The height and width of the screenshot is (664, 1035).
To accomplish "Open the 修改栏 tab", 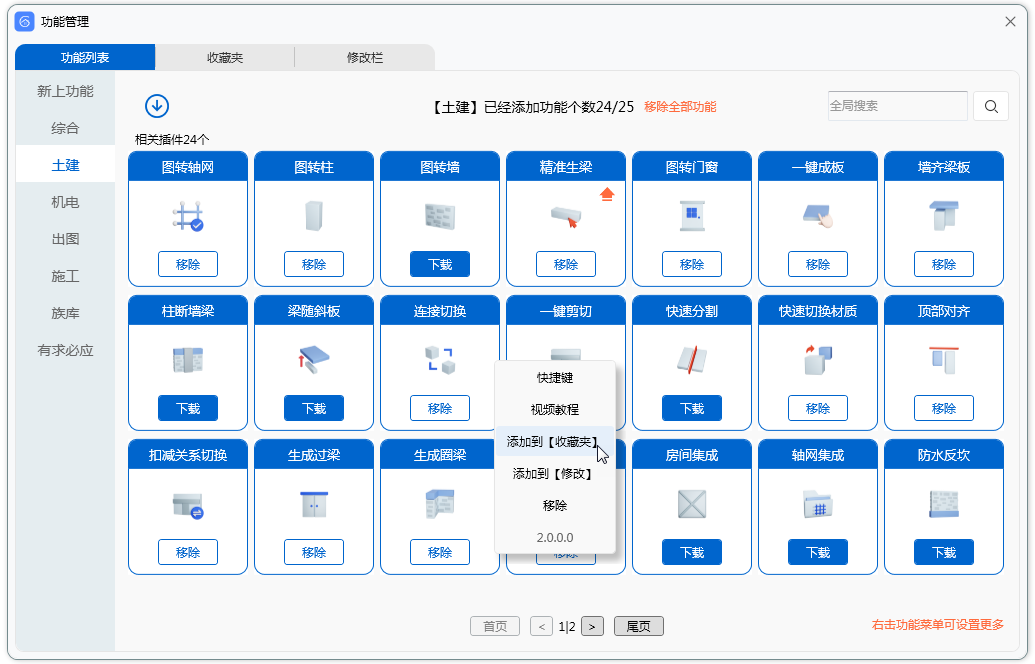I will [365, 58].
